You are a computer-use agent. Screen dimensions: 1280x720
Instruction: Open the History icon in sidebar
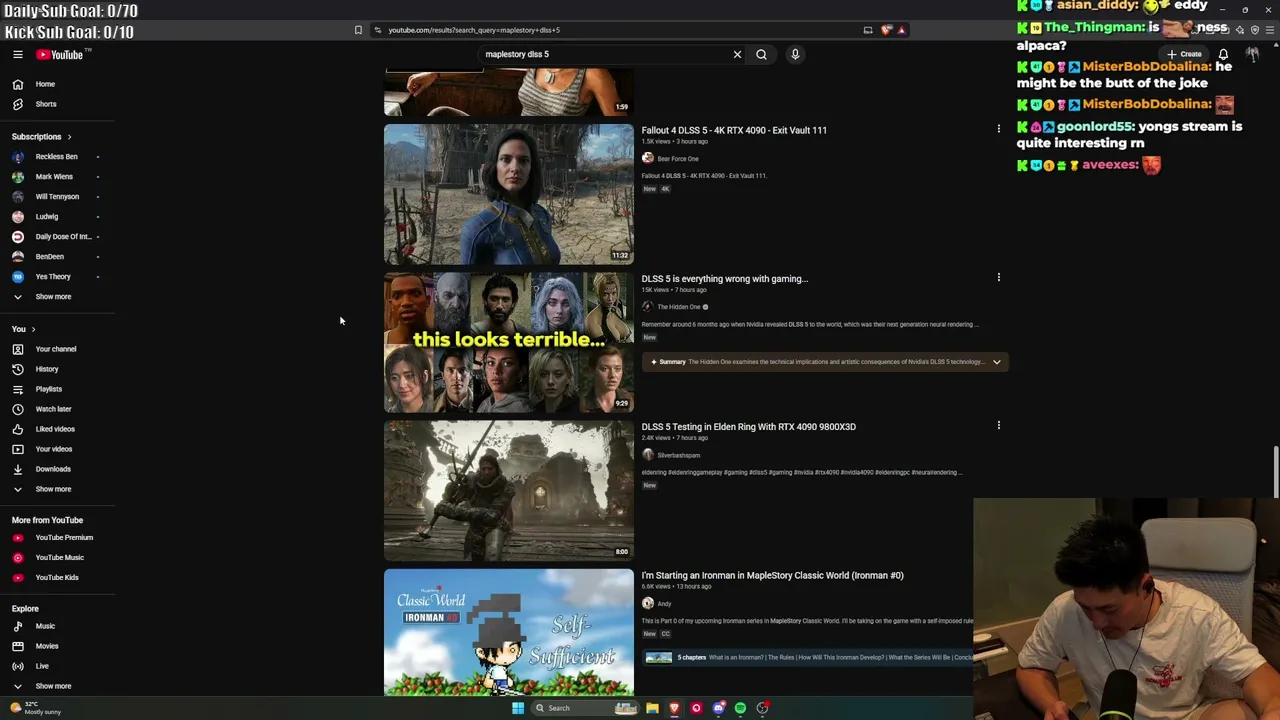point(18,369)
